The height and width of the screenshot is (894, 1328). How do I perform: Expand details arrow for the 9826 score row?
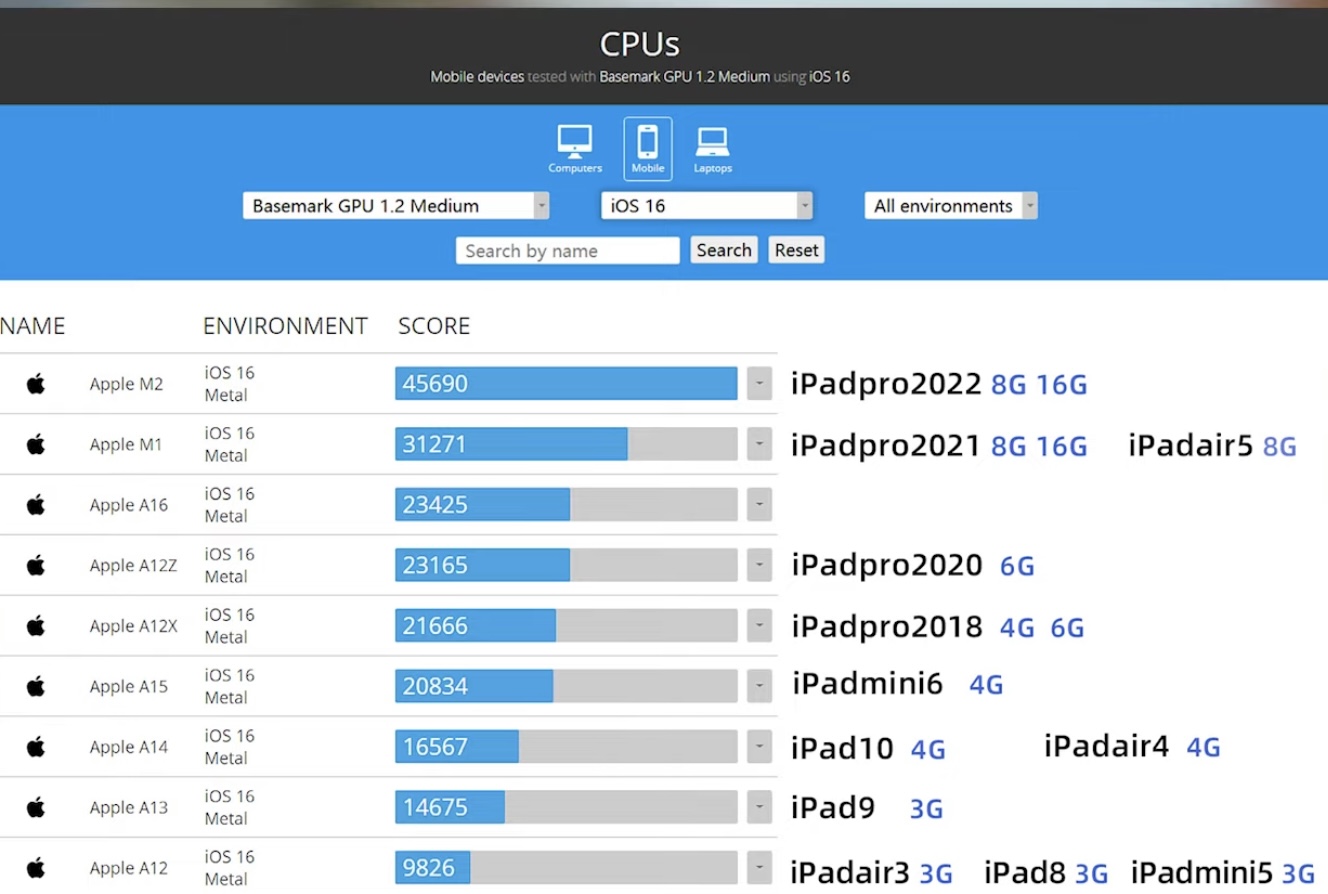pyautogui.click(x=759, y=868)
